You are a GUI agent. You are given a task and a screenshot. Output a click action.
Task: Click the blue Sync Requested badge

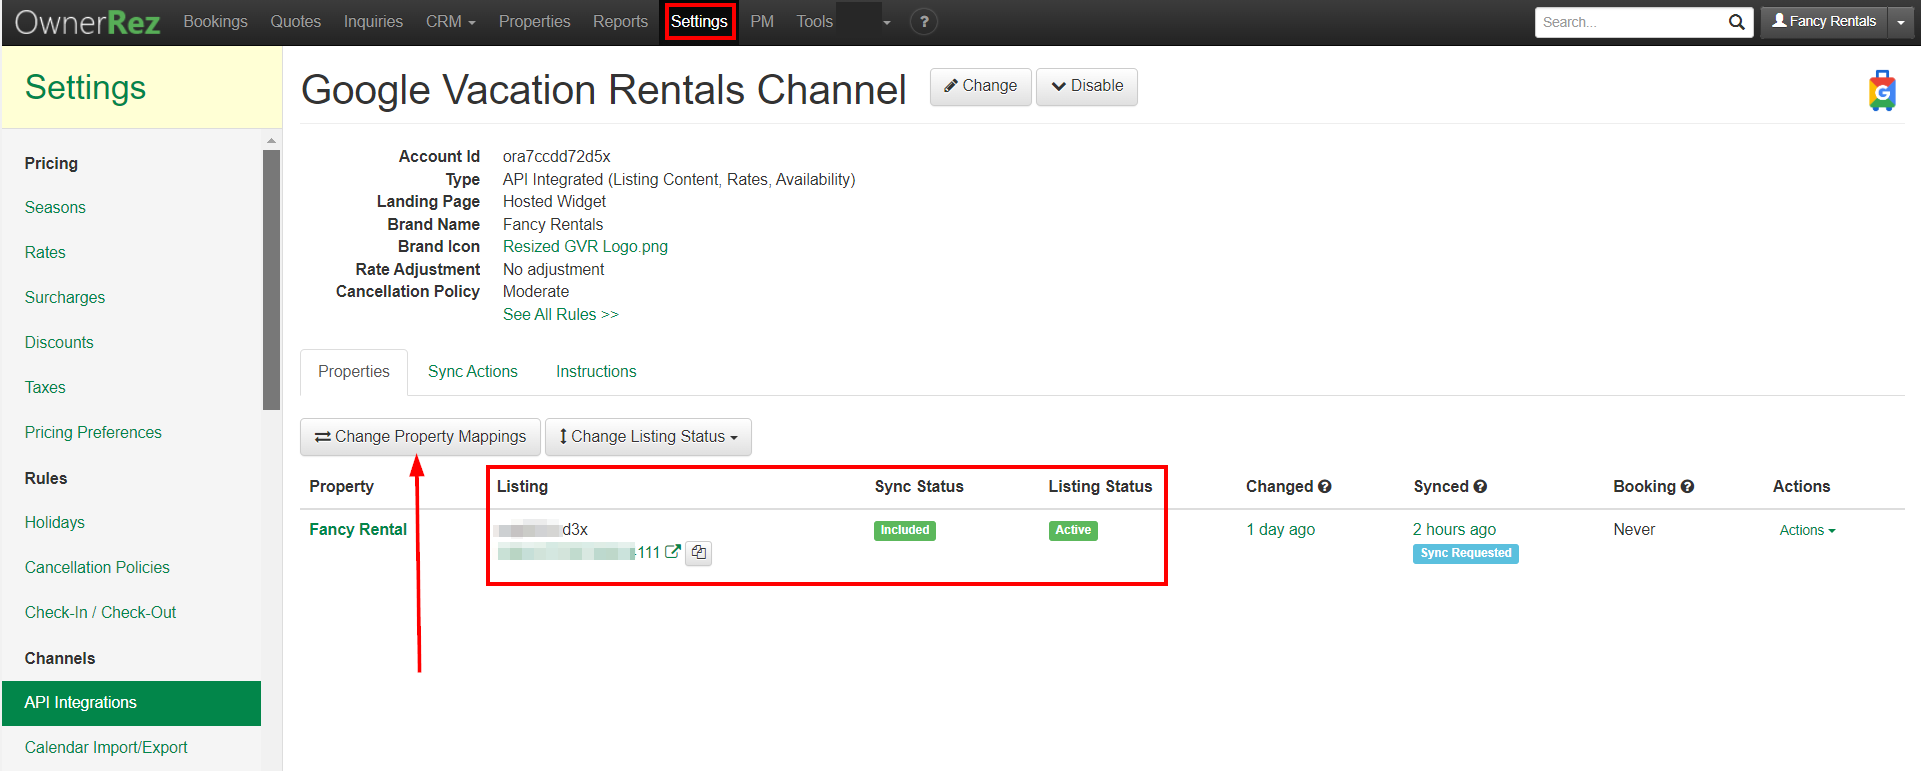pos(1466,554)
